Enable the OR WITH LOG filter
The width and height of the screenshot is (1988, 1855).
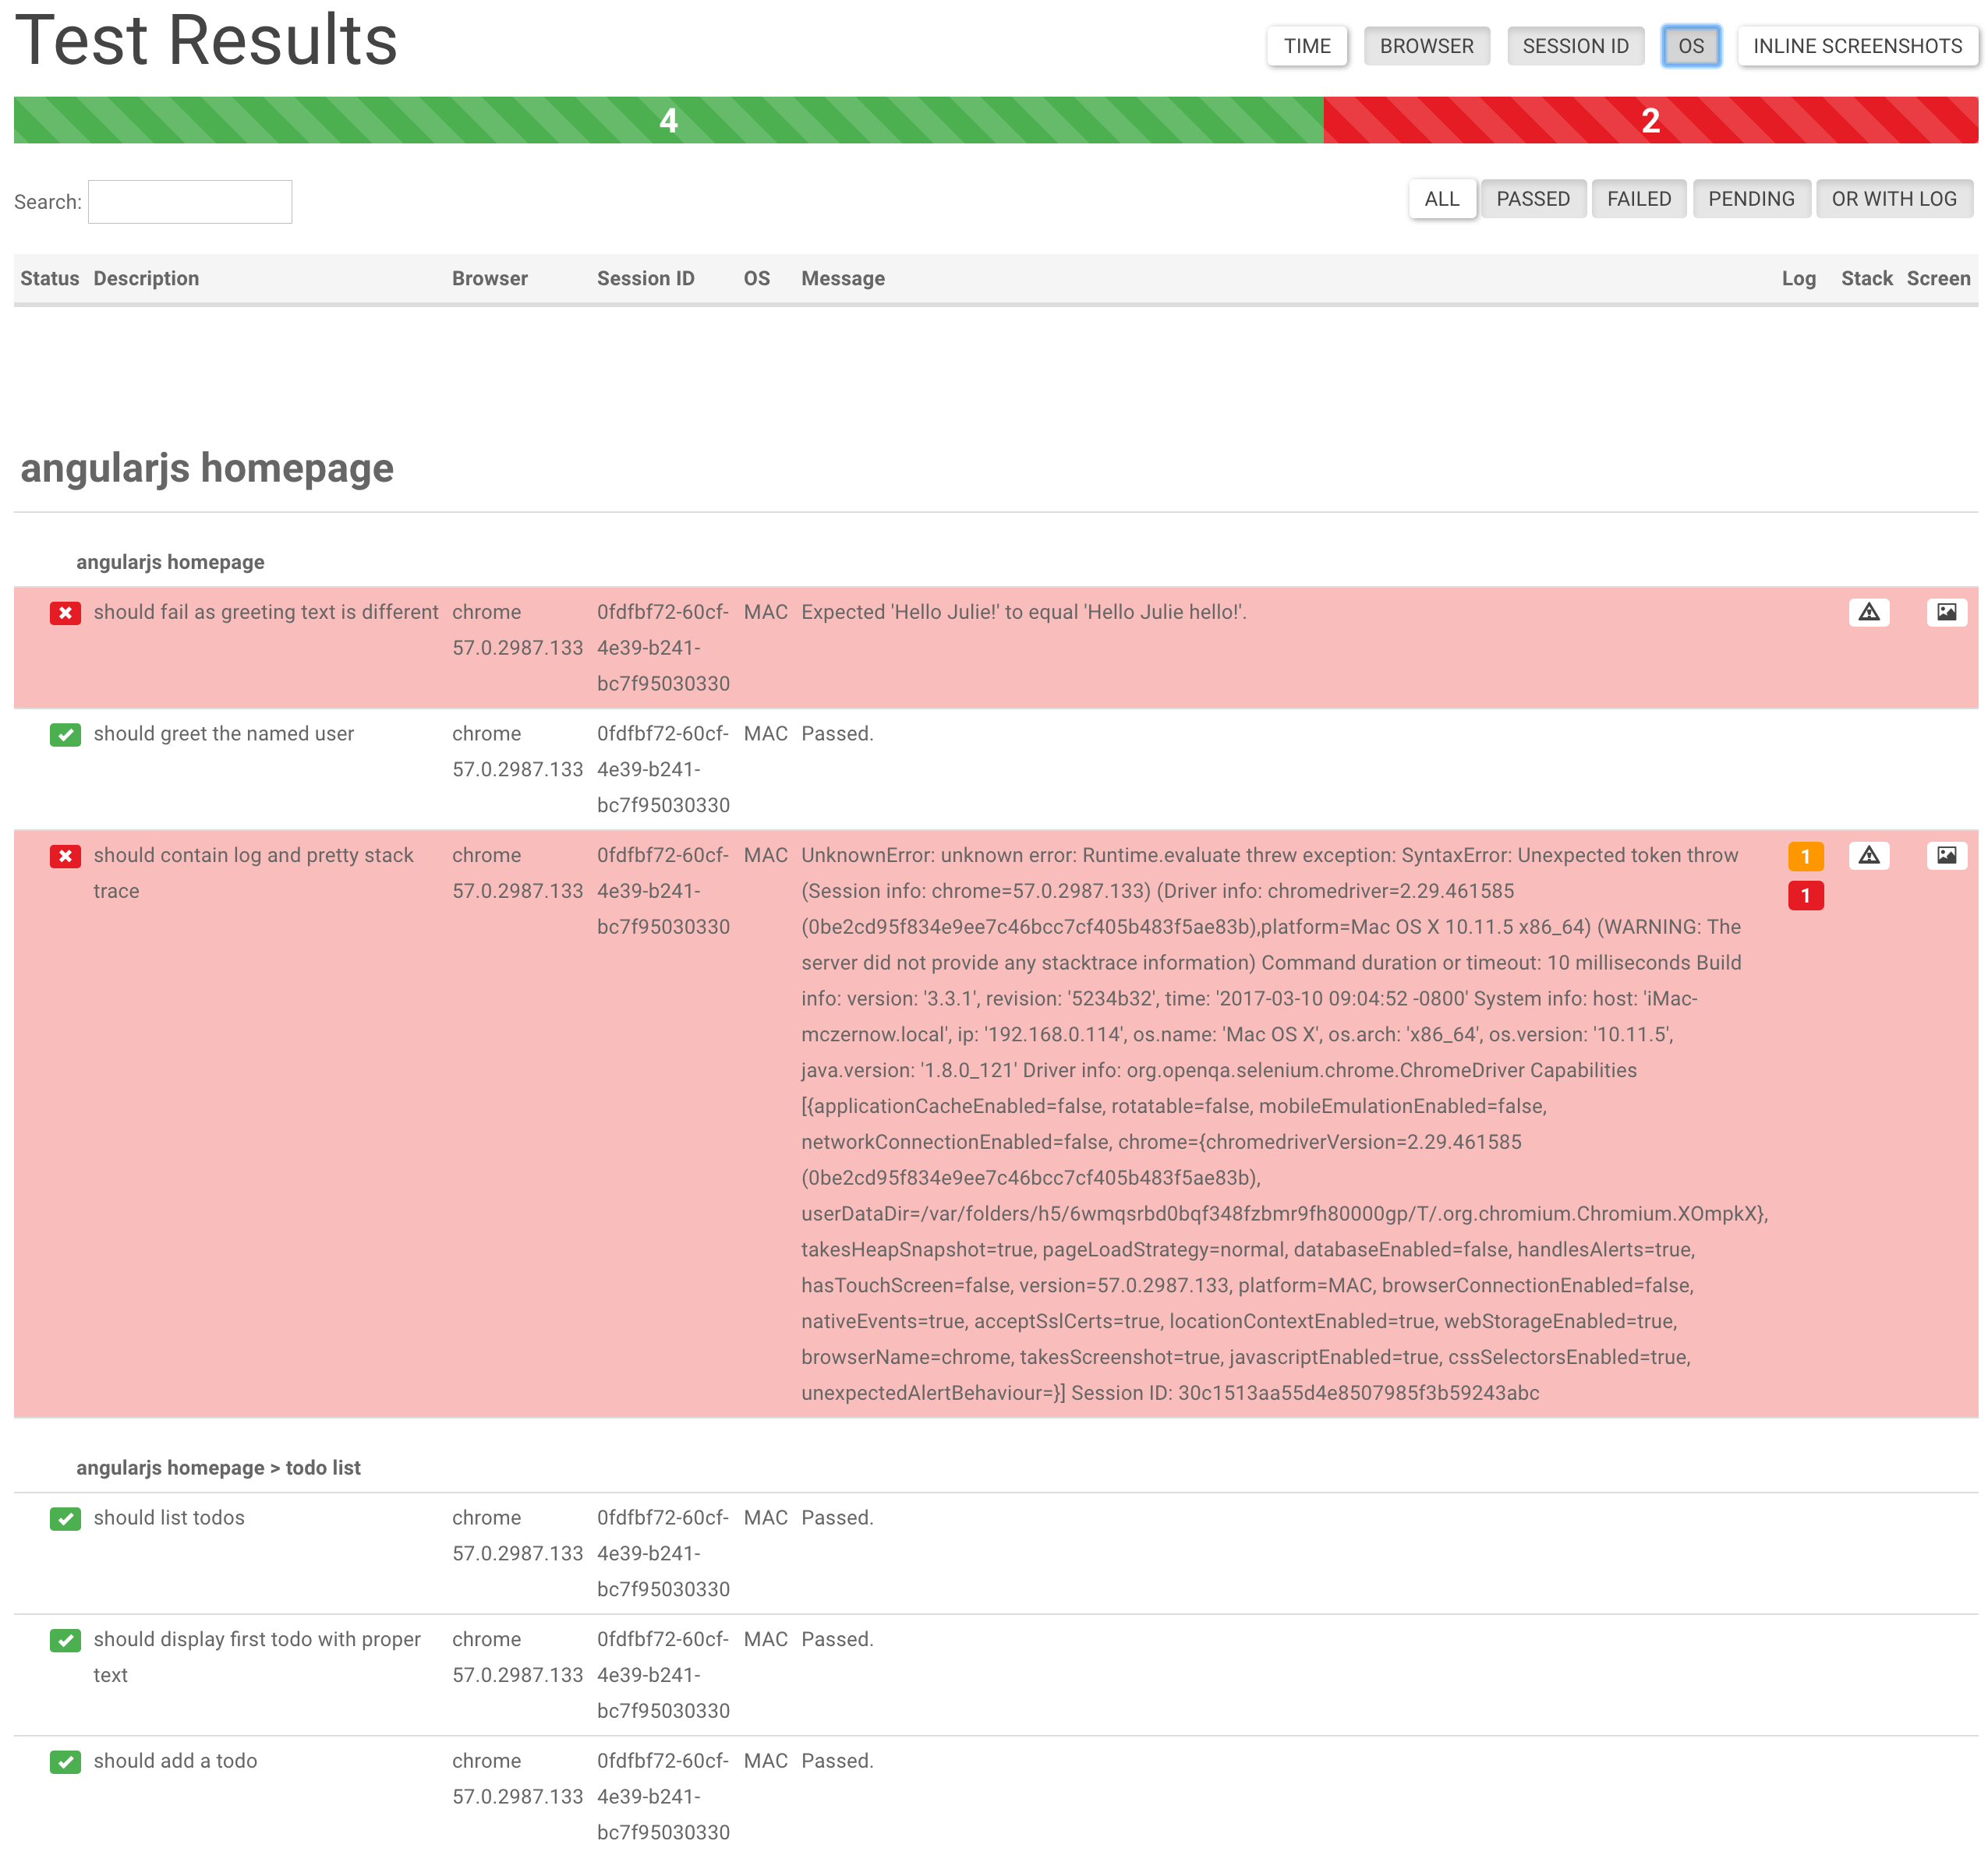1893,199
